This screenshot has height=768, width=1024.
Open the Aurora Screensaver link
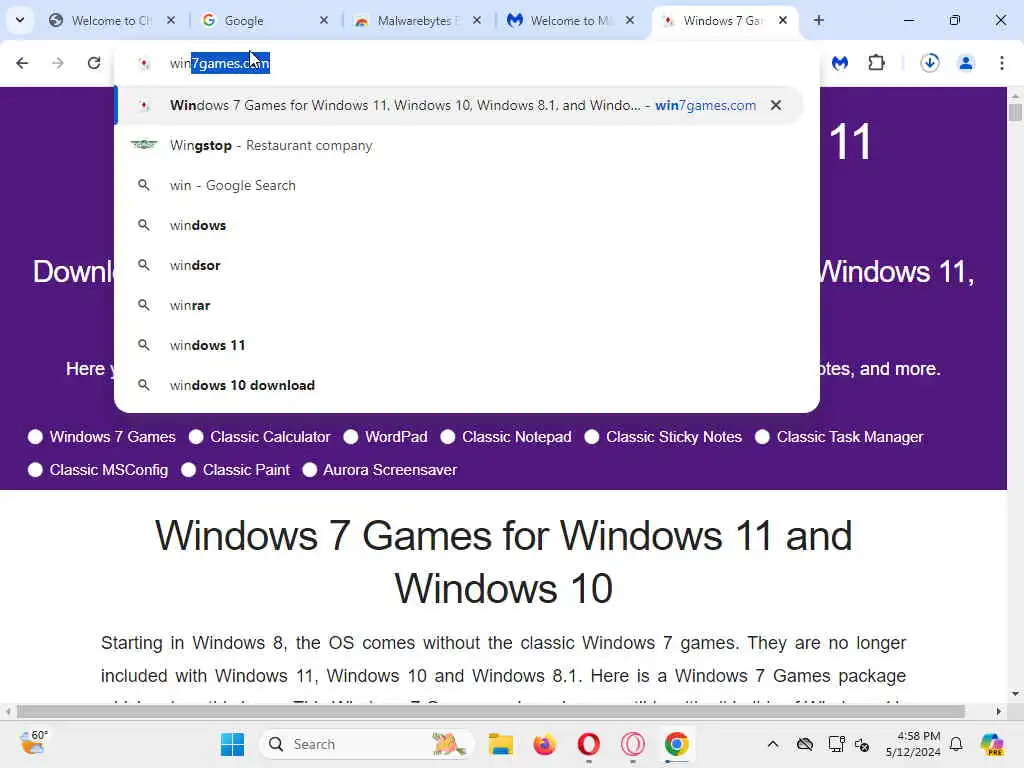tap(390, 470)
